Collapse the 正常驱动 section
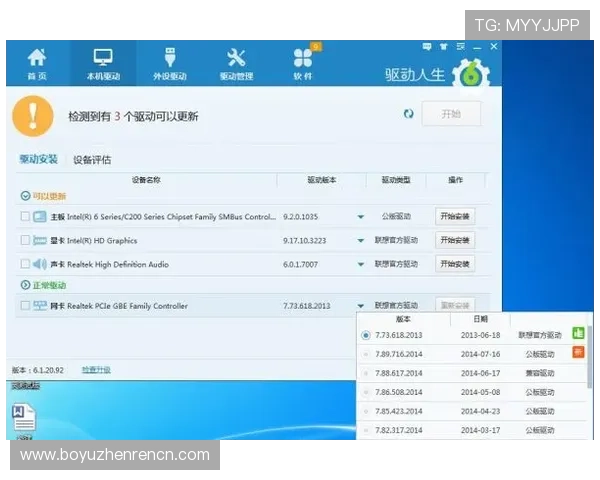The width and height of the screenshot is (600, 480). tap(25, 285)
